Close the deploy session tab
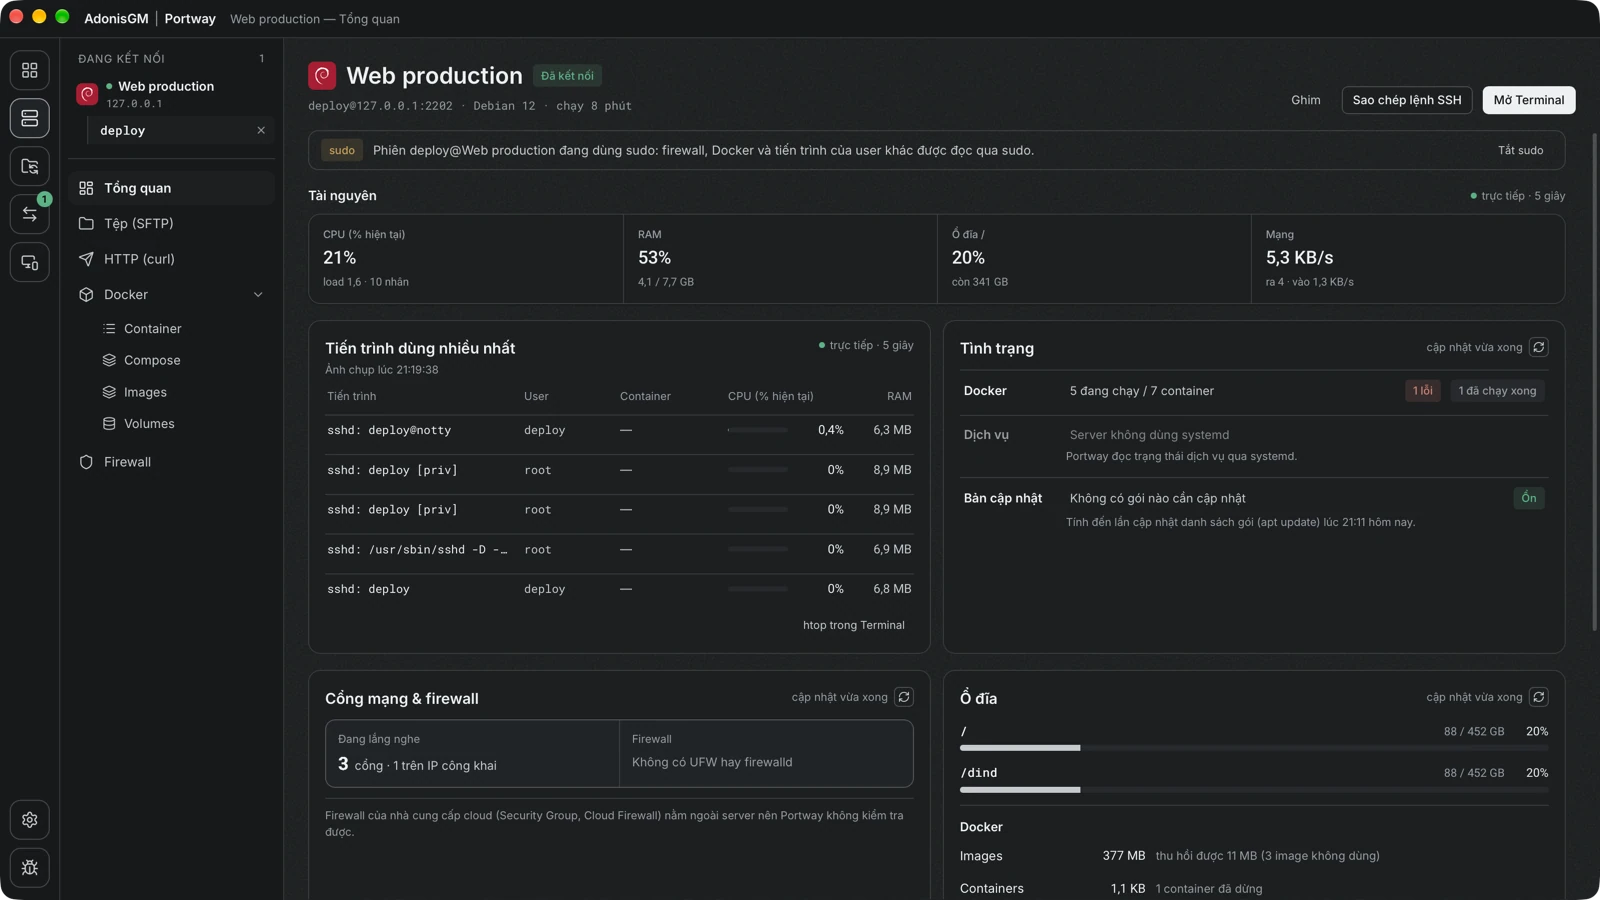This screenshot has height=900, width=1600. point(261,130)
